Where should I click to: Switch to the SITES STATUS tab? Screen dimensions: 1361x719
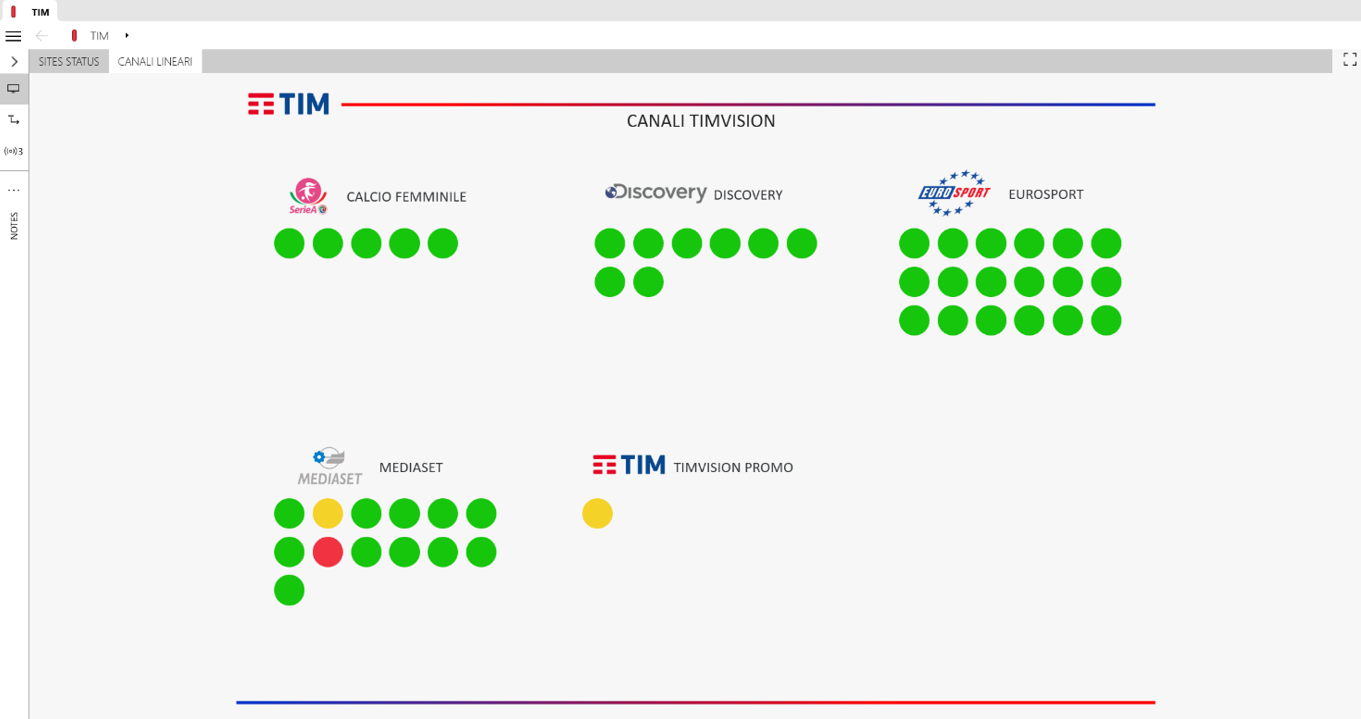coord(69,62)
